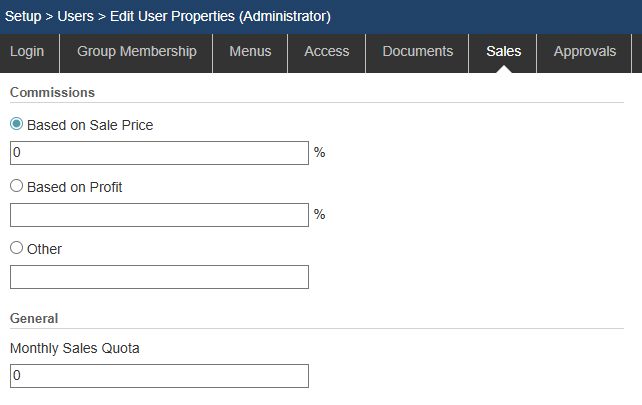642x405 pixels.
Task: Enable the Other commission radio button
Action: tap(17, 248)
